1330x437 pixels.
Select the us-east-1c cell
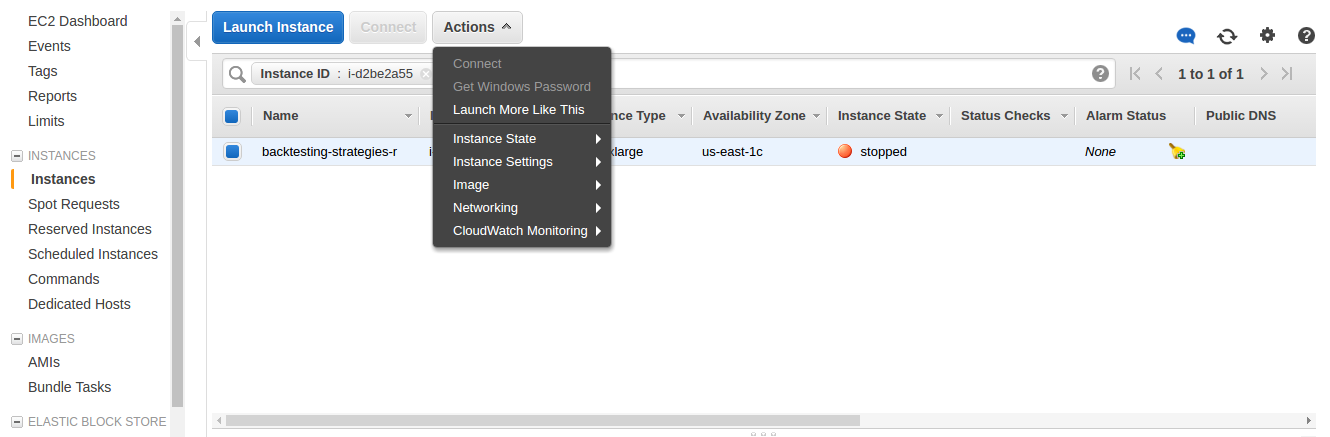pos(733,152)
